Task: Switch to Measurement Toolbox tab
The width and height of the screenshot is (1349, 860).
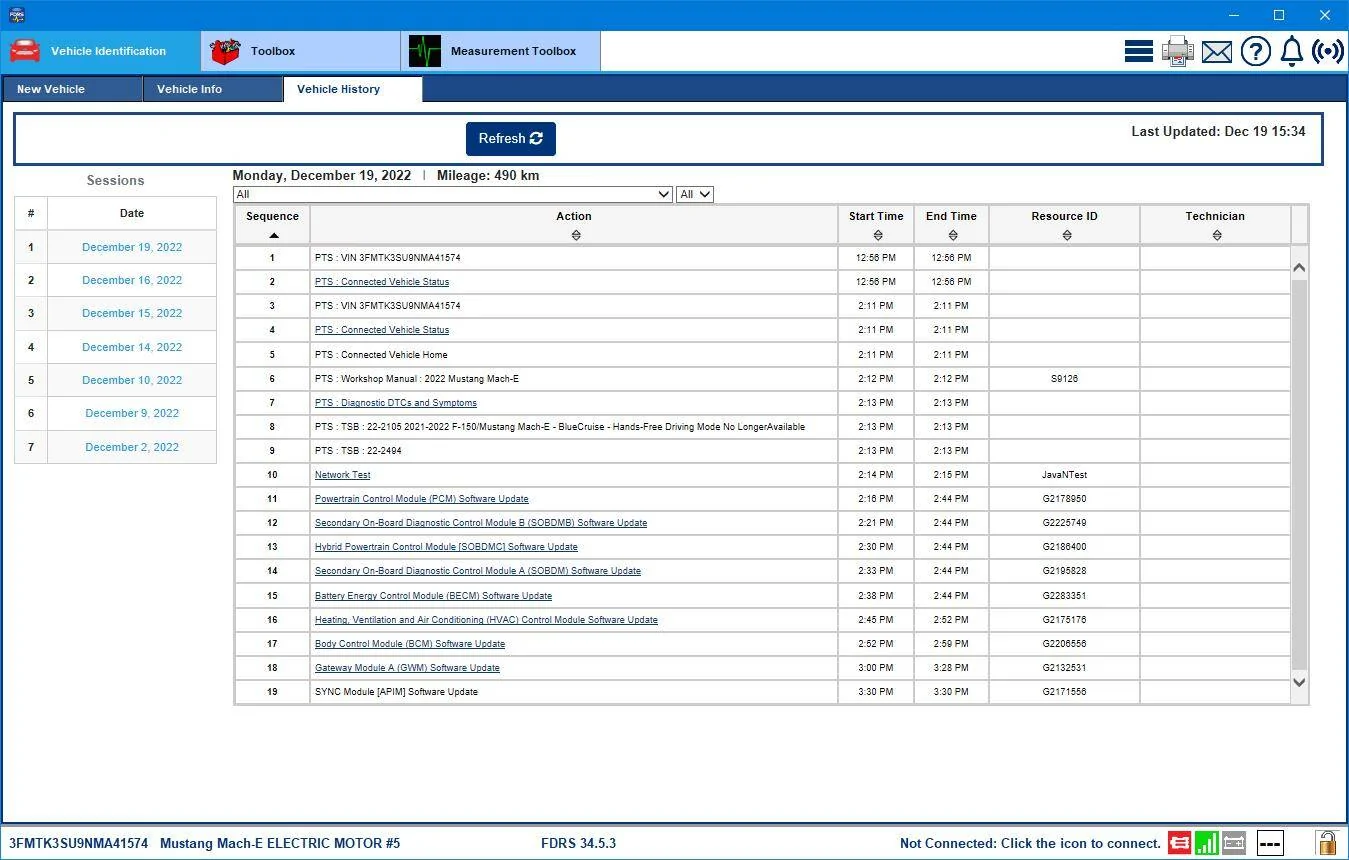Action: click(x=501, y=51)
